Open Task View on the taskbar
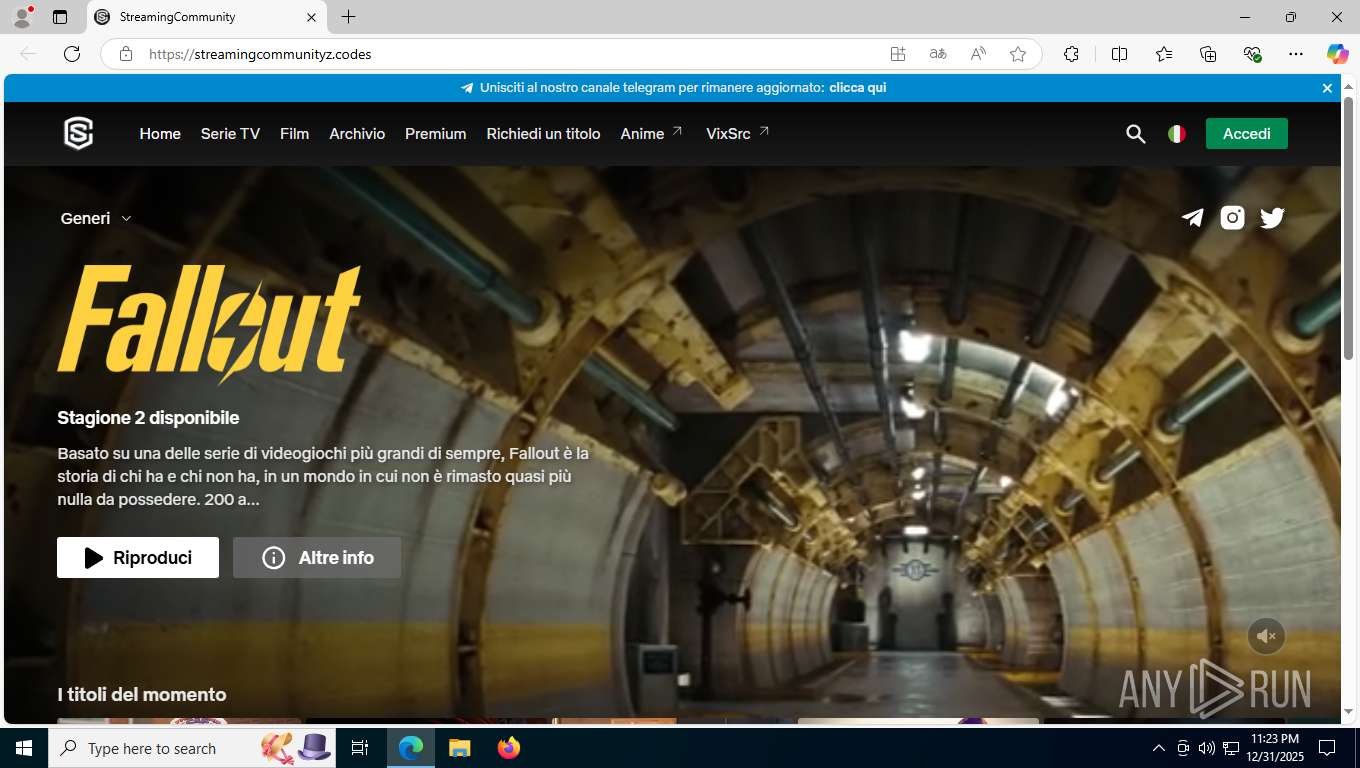 click(361, 748)
